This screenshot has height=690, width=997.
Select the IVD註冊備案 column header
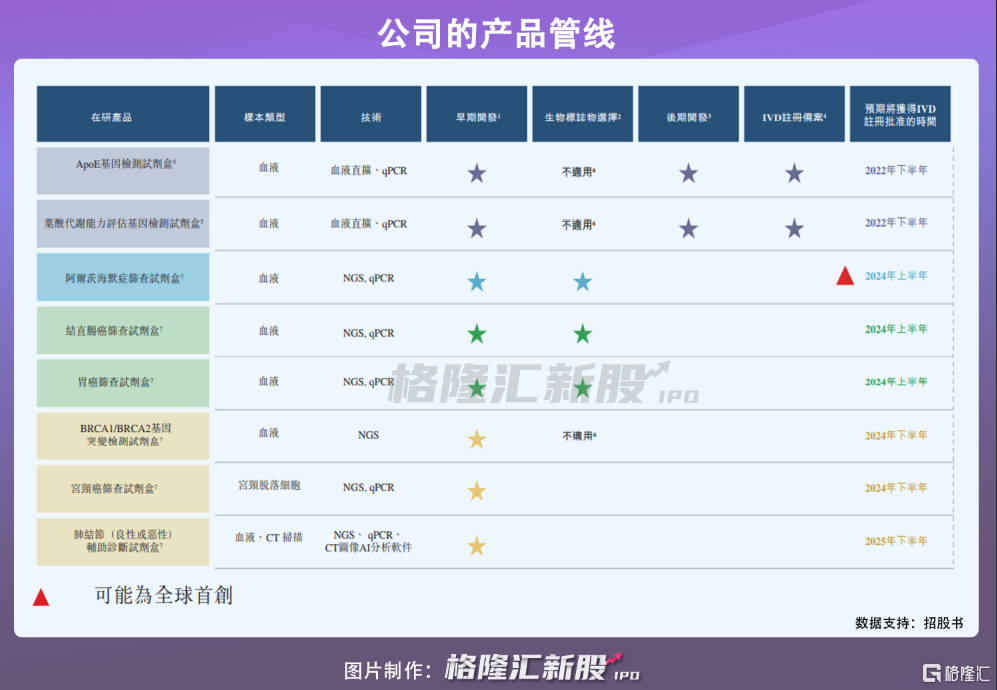794,115
